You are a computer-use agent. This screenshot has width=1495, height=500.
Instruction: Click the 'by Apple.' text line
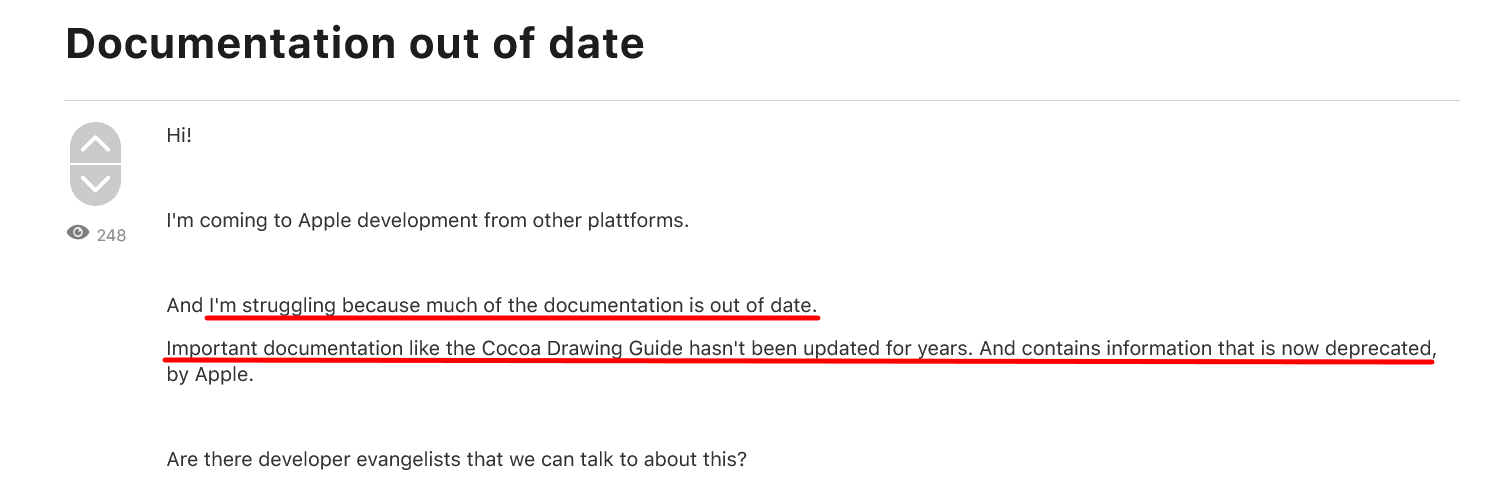[x=210, y=377]
